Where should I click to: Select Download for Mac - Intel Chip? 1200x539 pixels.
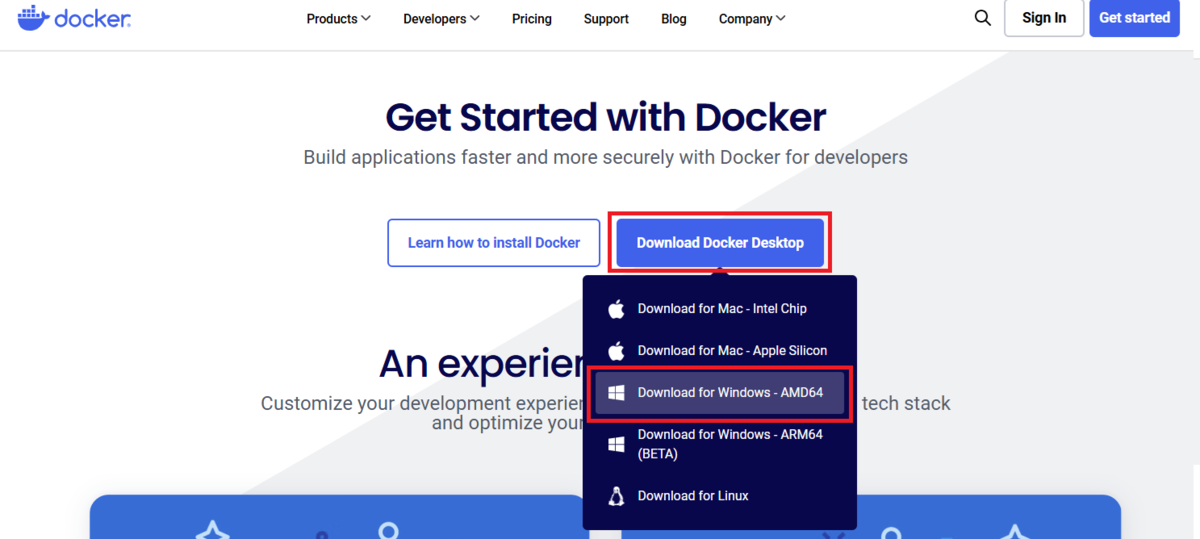point(720,309)
